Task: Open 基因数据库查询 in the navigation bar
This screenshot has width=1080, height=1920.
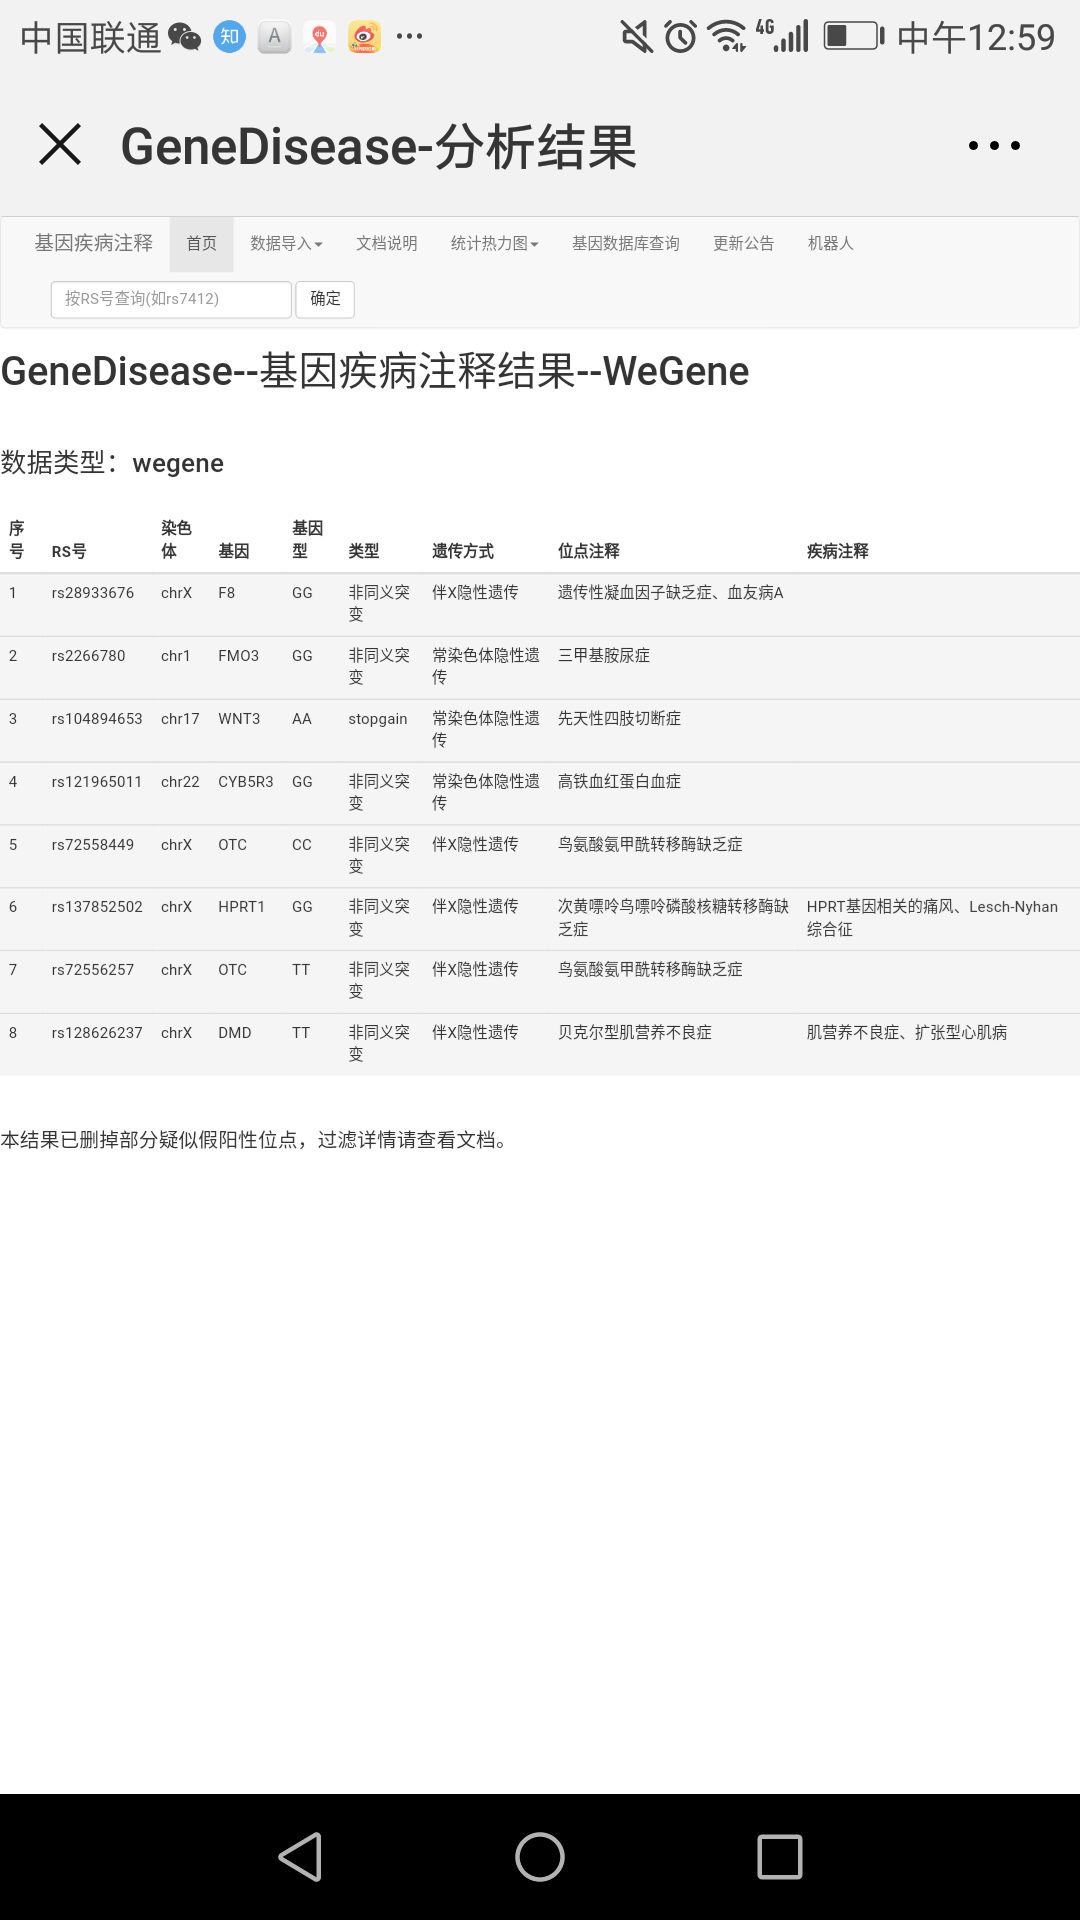Action: [x=625, y=244]
